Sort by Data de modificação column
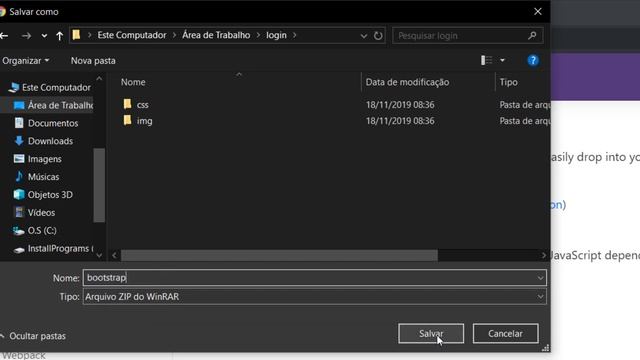640x360 pixels. pos(407,82)
